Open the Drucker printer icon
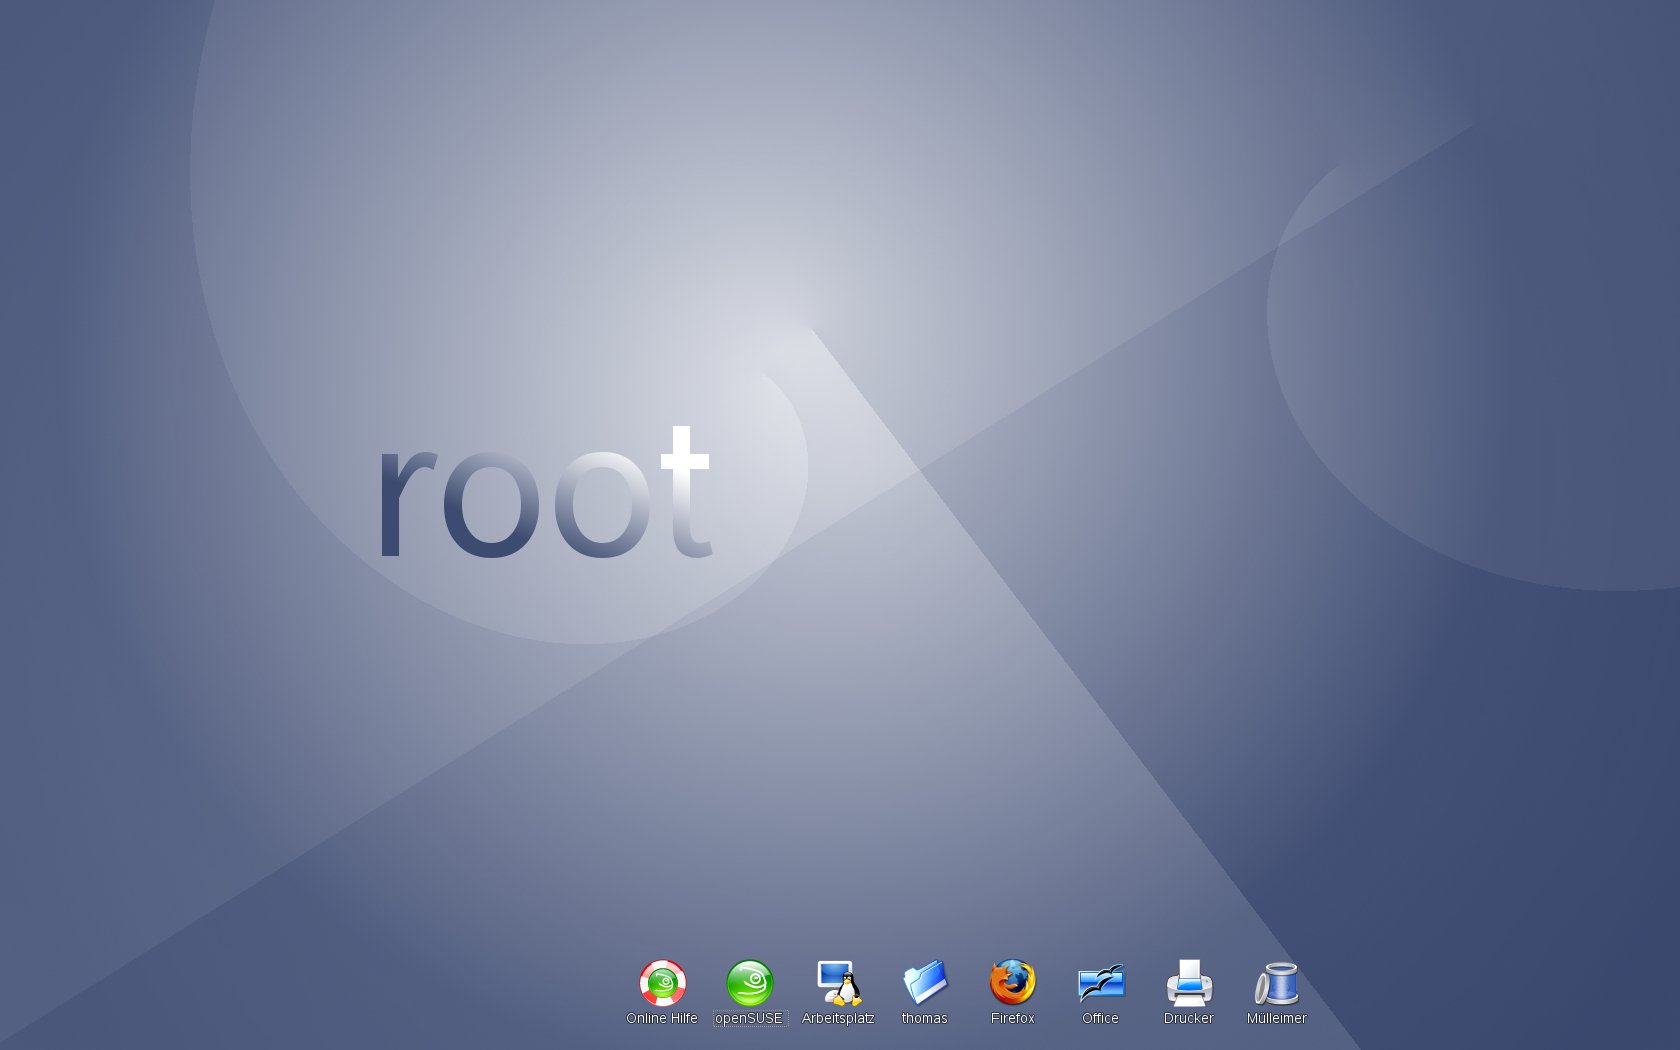The width and height of the screenshot is (1680, 1050). coord(1189,983)
